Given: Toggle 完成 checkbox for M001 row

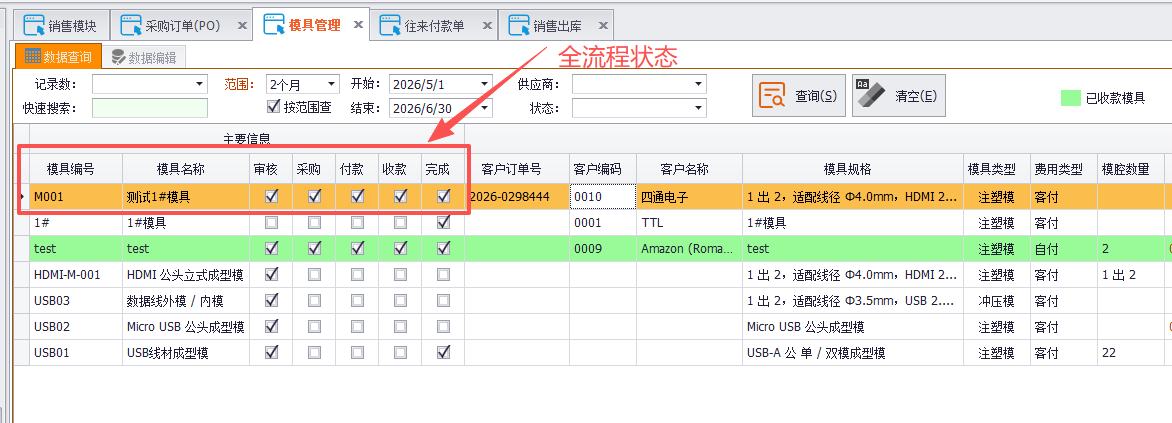Looking at the screenshot, I should pos(444,196).
